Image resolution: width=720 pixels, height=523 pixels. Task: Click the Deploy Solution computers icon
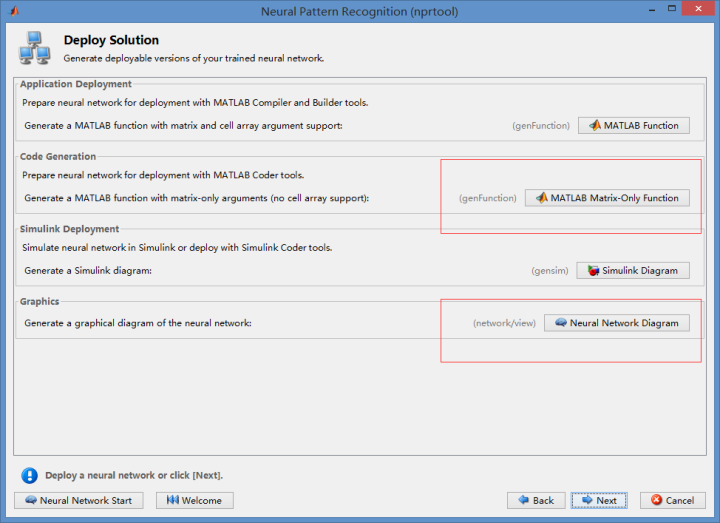[34, 48]
